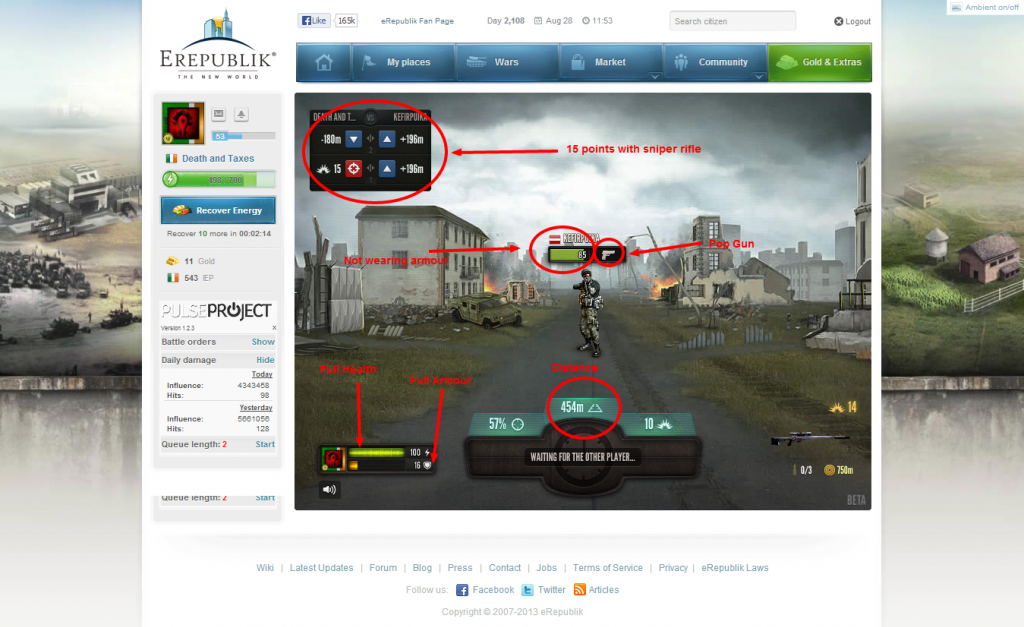1024x627 pixels.
Task: Open the Forum link
Action: tap(383, 568)
